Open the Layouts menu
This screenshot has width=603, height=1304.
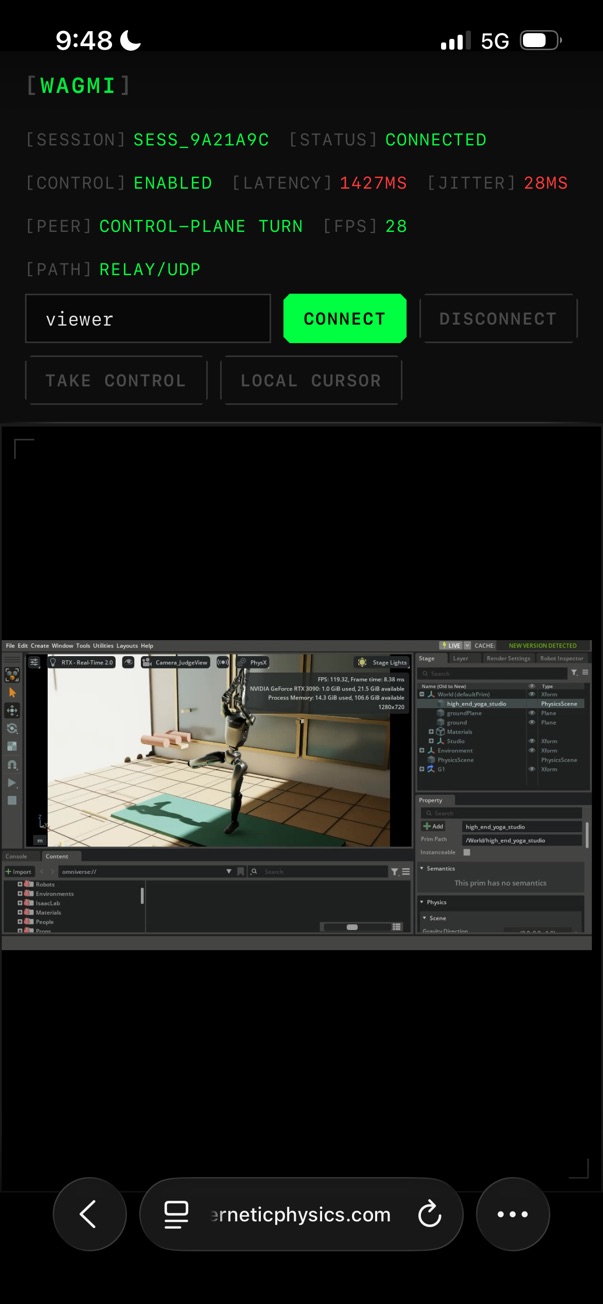127,646
